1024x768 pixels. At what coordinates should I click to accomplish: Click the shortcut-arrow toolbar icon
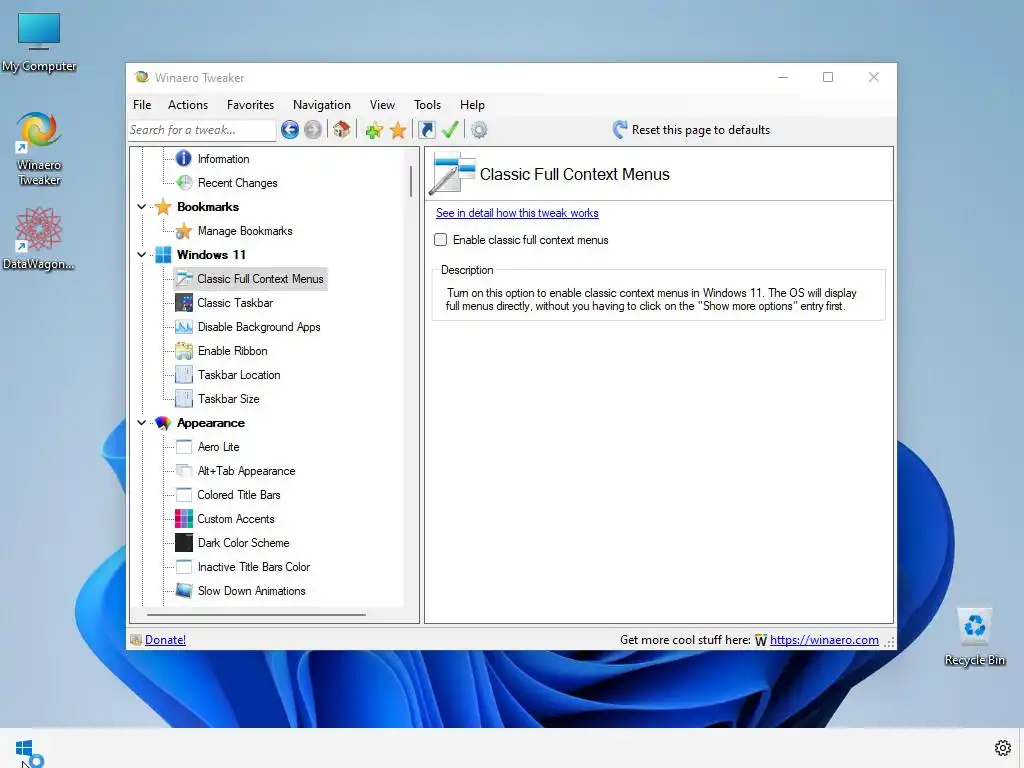(426, 130)
